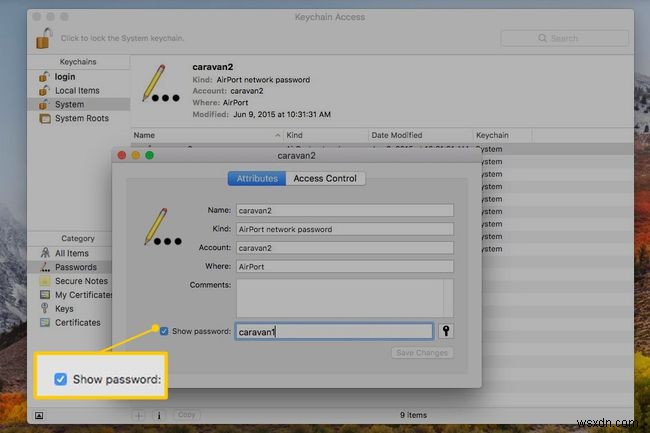Click the pencil icon in Keychain Access header
The height and width of the screenshot is (433, 650).
[x=161, y=83]
